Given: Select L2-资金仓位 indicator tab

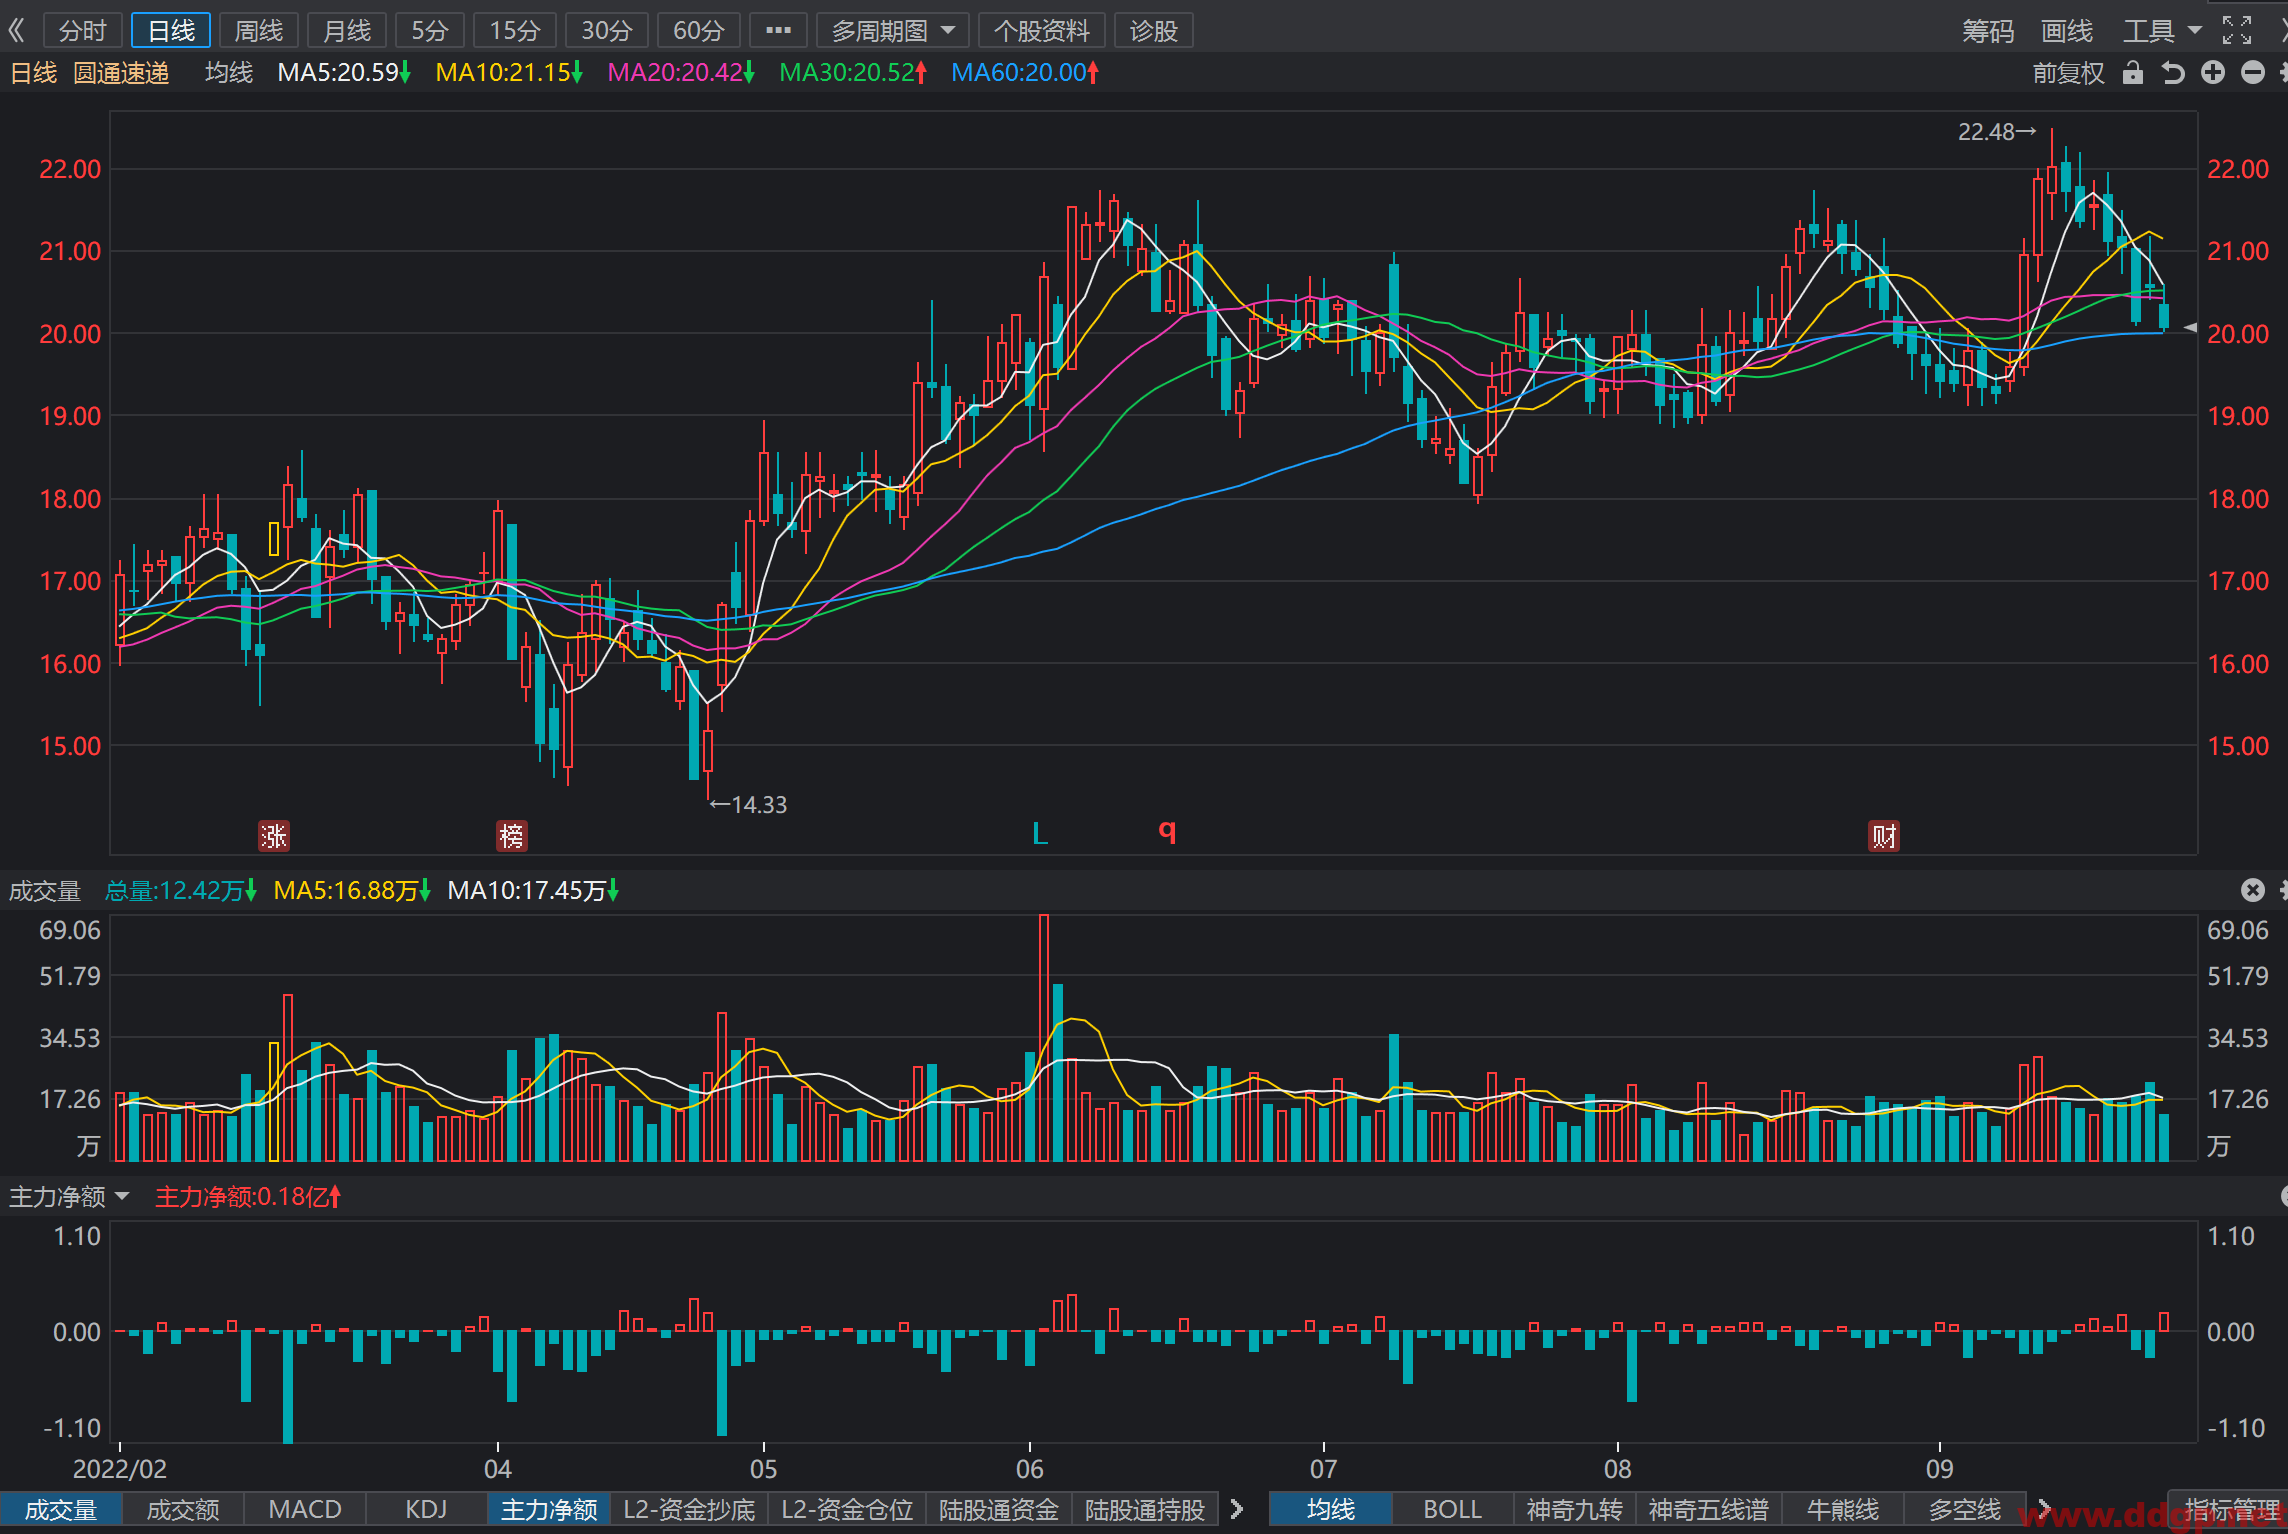Looking at the screenshot, I should (x=847, y=1509).
